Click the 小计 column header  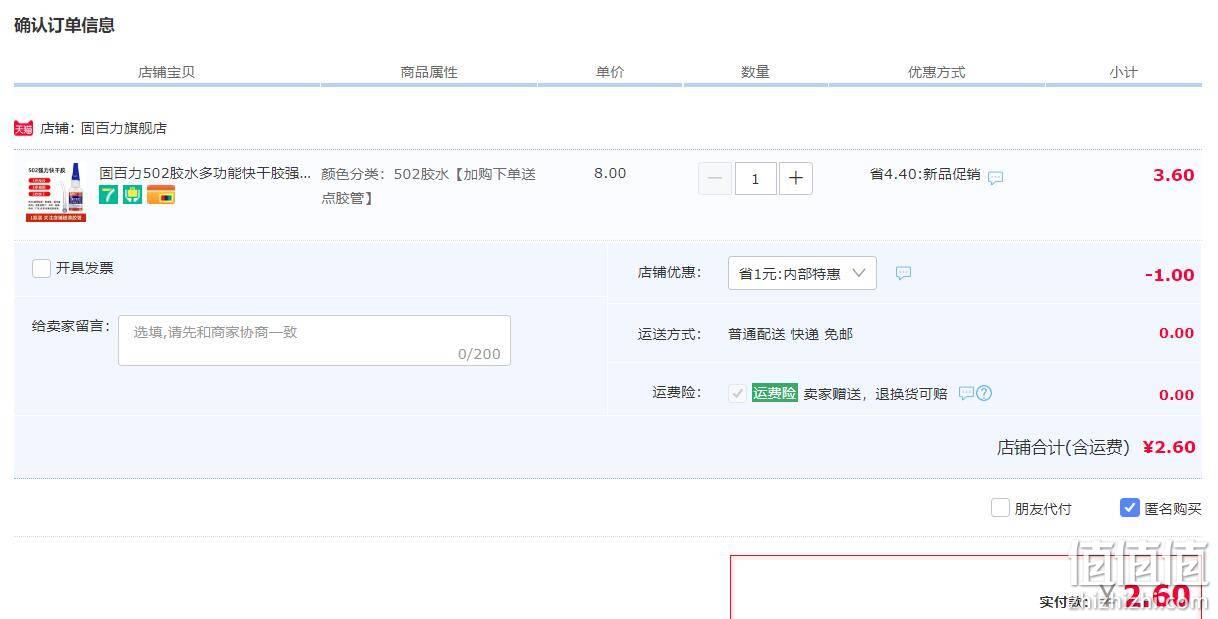pos(1123,72)
